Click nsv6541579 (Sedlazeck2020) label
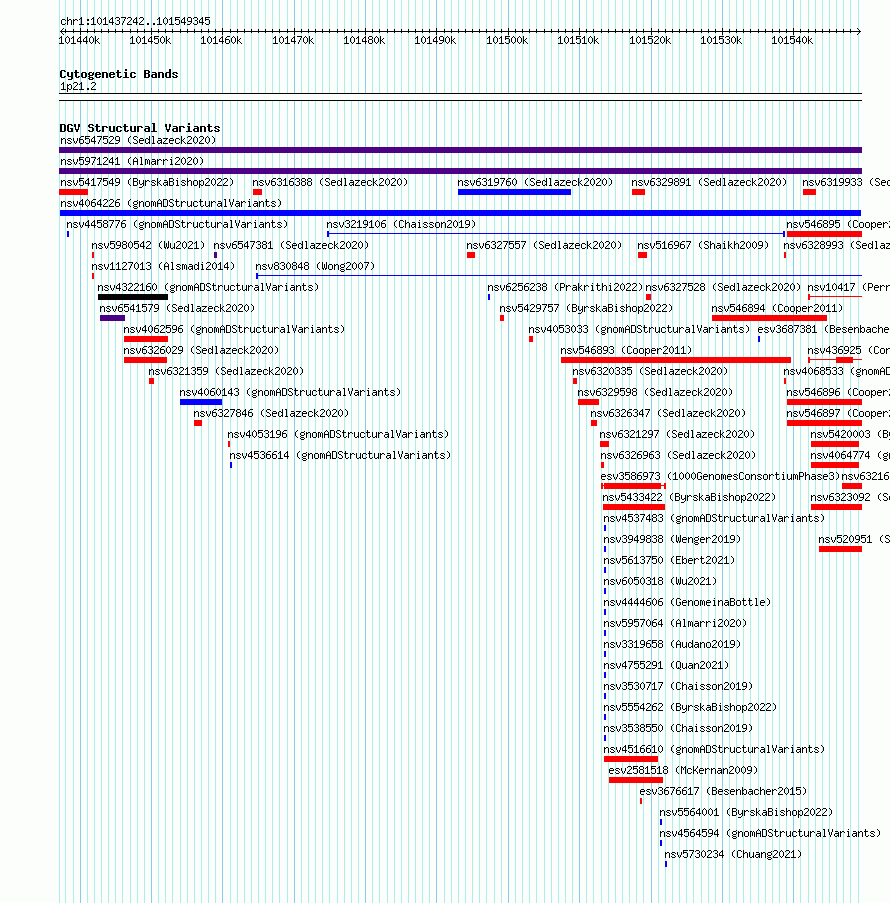 (x=177, y=308)
